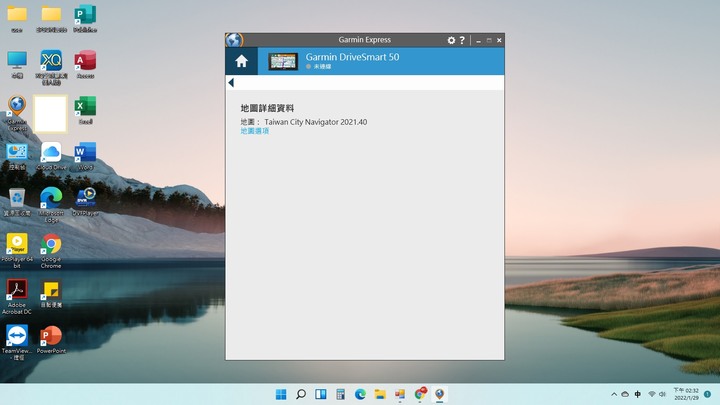Open Garmin Express help question mark
The height and width of the screenshot is (405, 720).
point(462,40)
